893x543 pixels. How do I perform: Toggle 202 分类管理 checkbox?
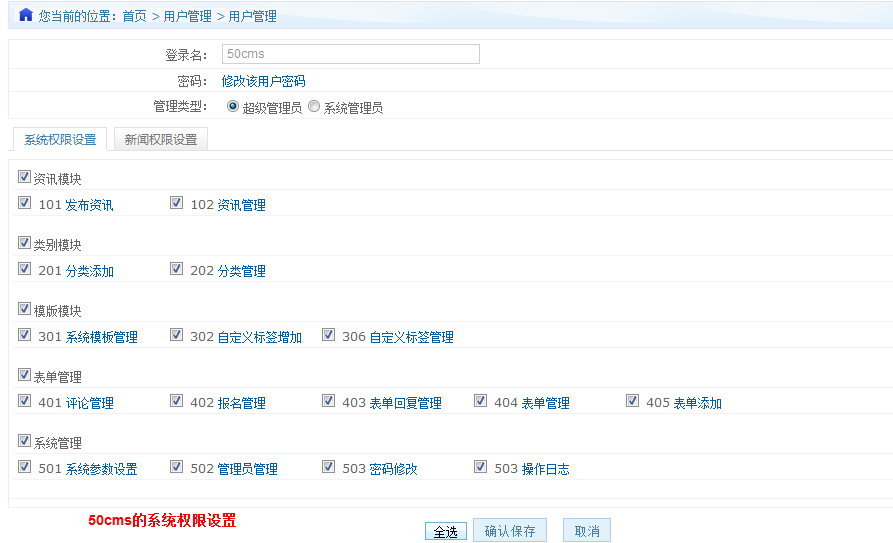pos(176,269)
